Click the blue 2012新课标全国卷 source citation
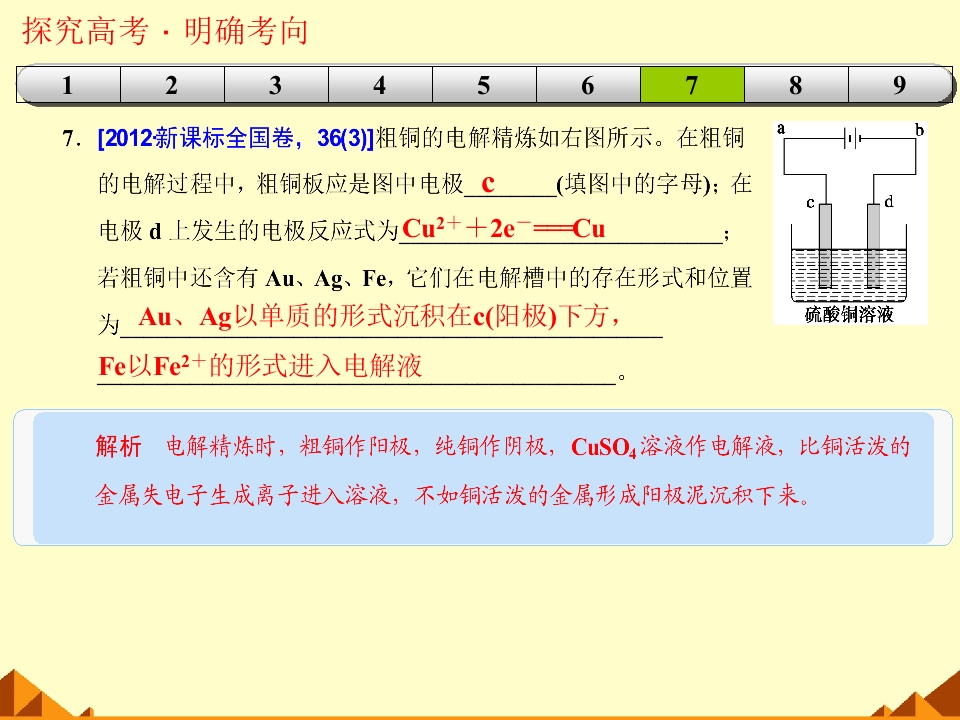Image resolution: width=960 pixels, height=720 pixels. [236, 138]
